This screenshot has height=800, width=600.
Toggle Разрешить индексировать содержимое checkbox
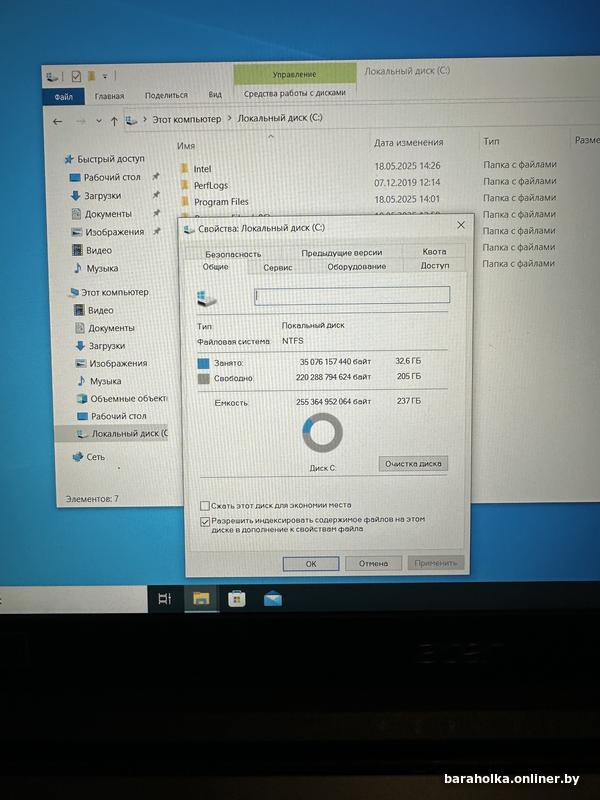(205, 522)
